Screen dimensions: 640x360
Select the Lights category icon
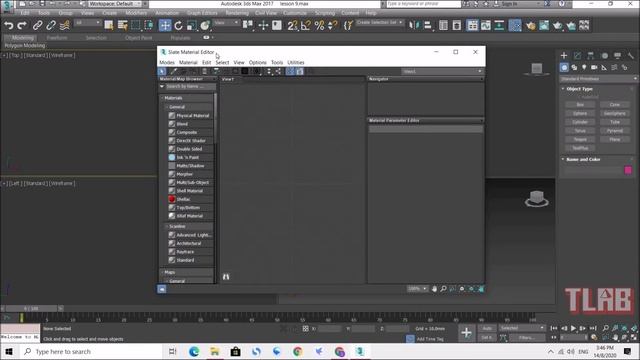(x=584, y=67)
